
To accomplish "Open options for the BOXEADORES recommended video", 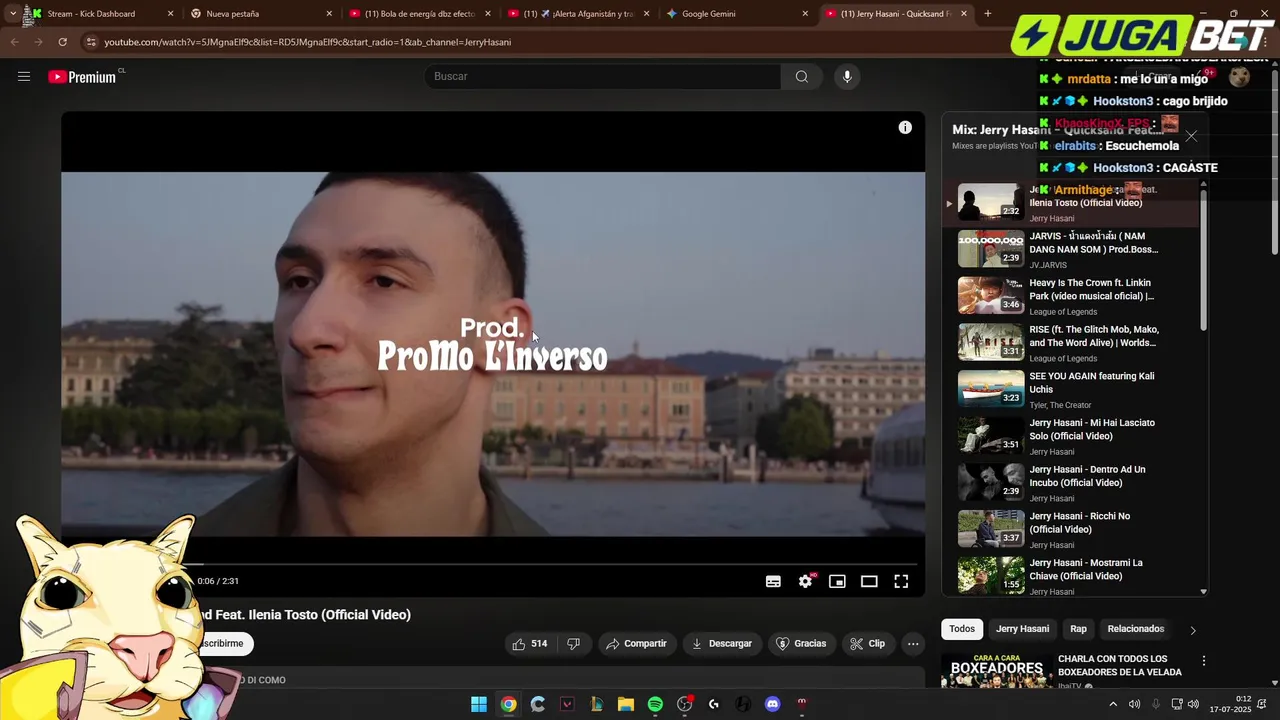I will pos(1204,661).
